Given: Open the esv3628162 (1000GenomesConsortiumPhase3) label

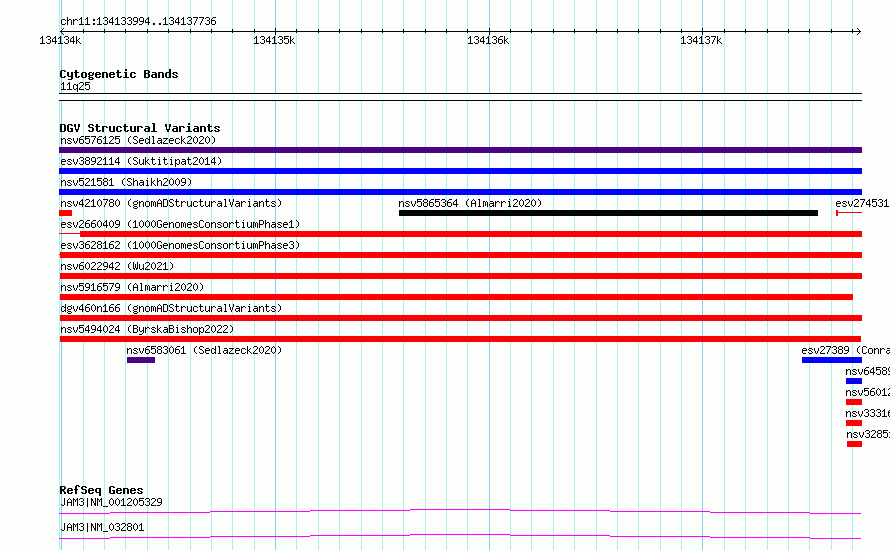Looking at the screenshot, I should [x=180, y=245].
